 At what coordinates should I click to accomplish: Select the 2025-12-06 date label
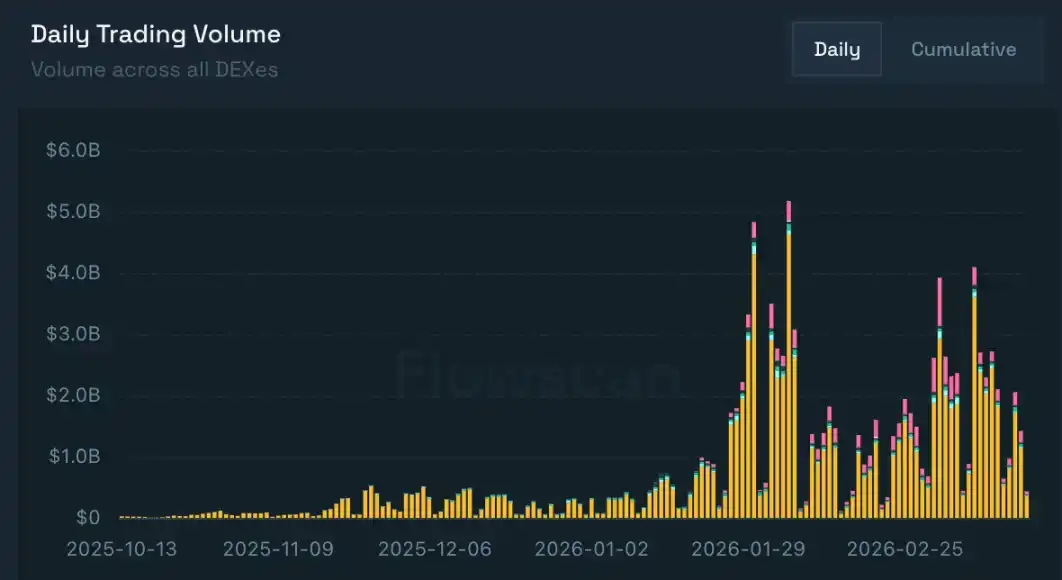tap(435, 549)
